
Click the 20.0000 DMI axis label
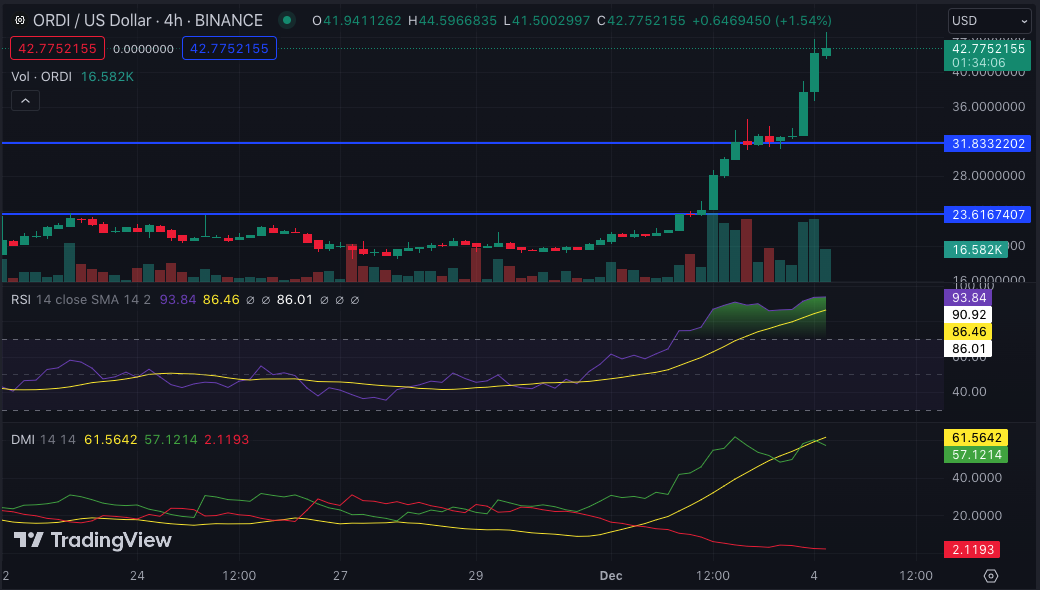[x=977, y=516]
